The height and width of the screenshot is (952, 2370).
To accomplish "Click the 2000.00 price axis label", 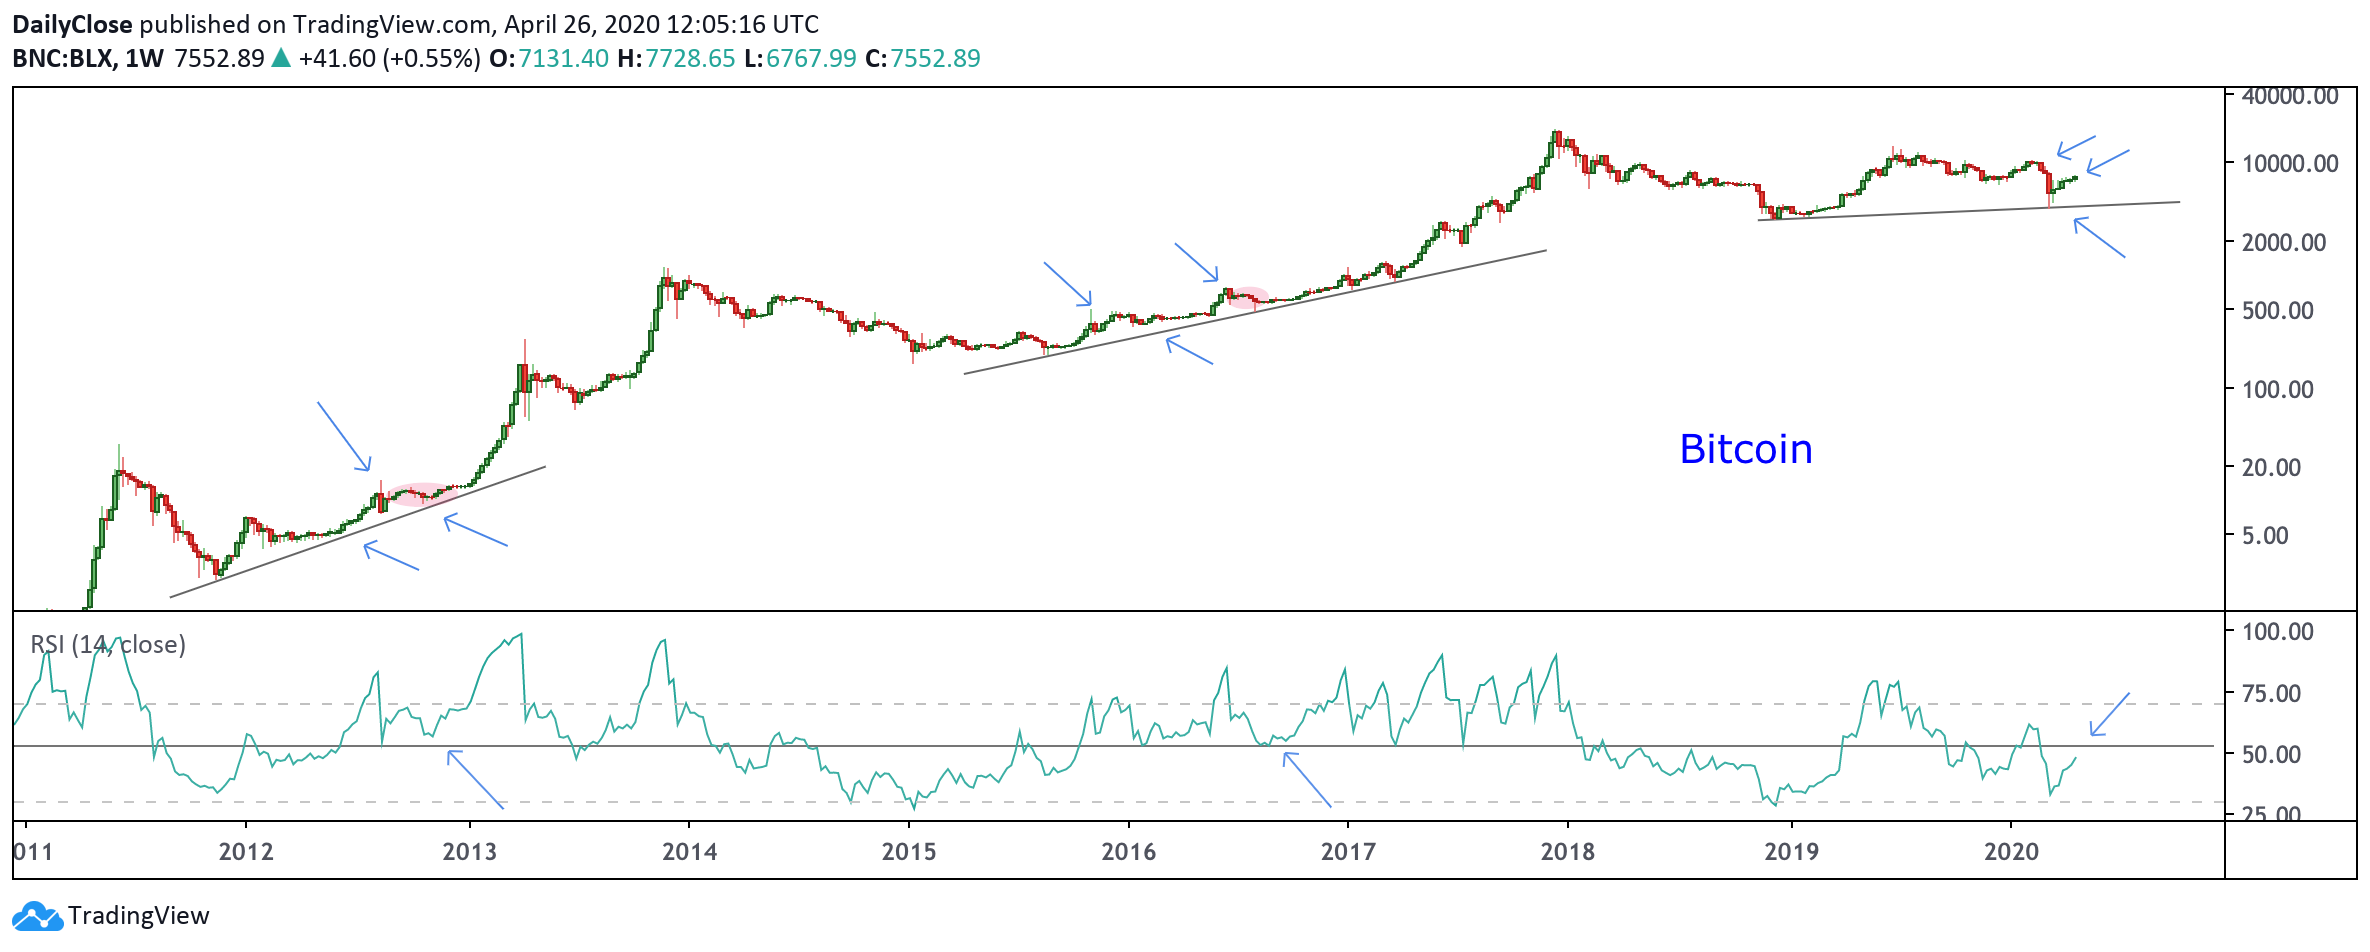I will click(2284, 242).
